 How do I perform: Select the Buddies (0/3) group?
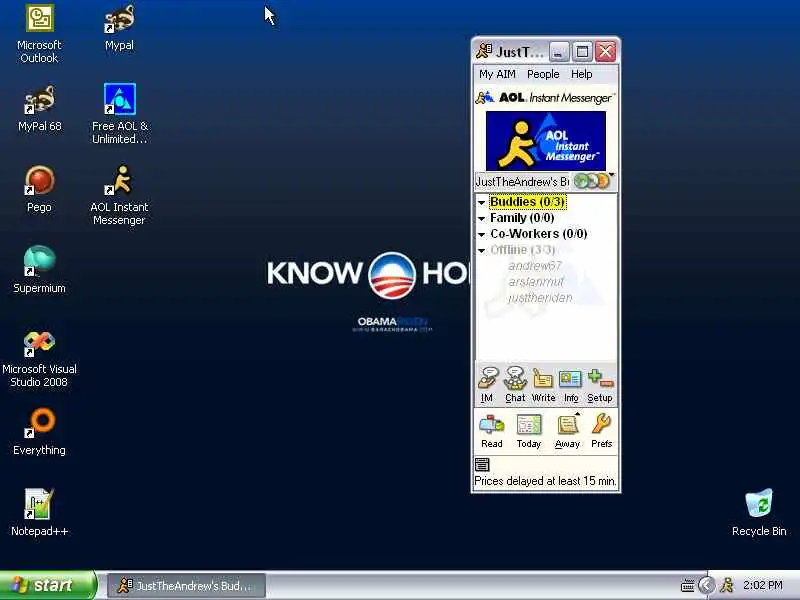tap(528, 202)
